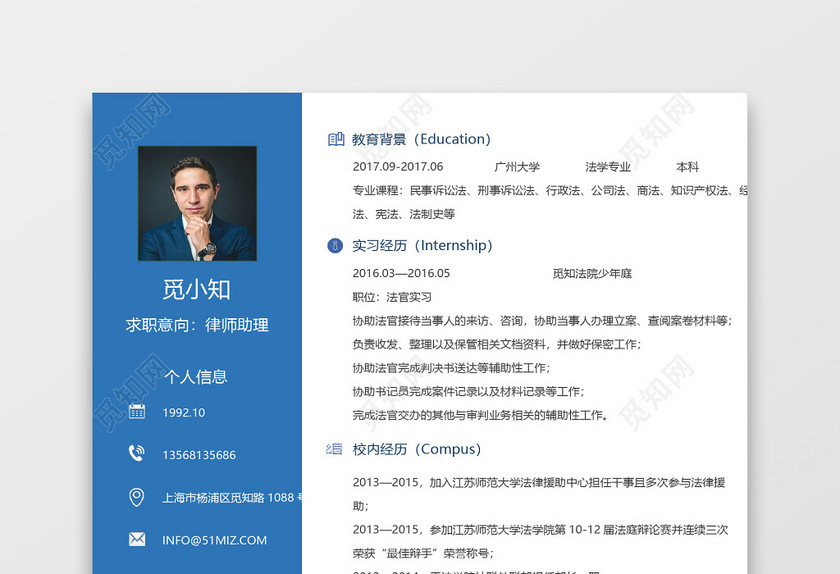Select the portrait photo on the resume
The image size is (840, 574).
(x=197, y=204)
